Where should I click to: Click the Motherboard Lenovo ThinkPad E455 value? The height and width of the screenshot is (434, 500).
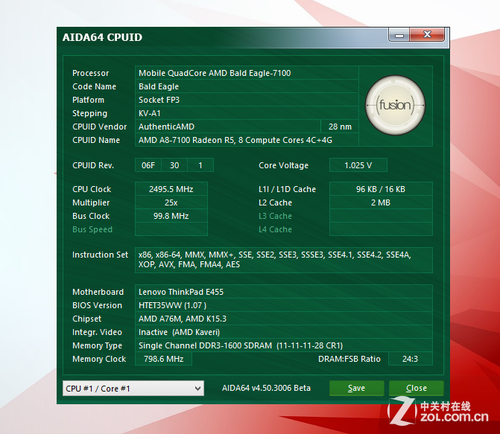(x=284, y=292)
